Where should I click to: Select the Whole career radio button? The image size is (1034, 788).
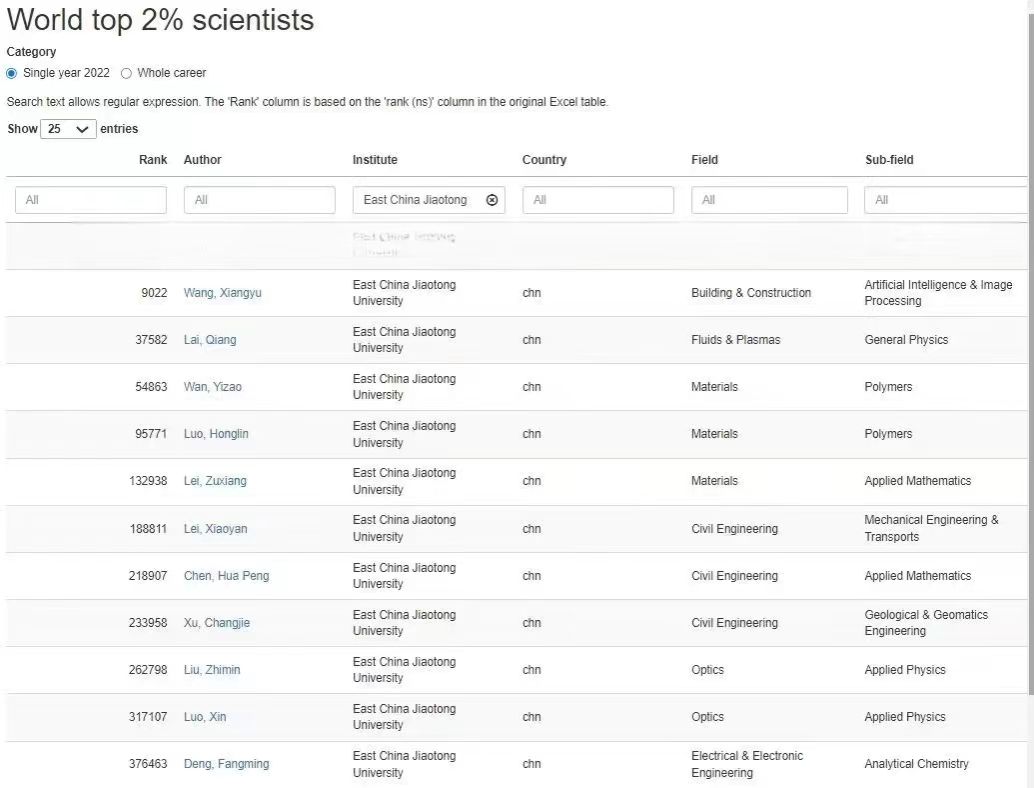(126, 73)
